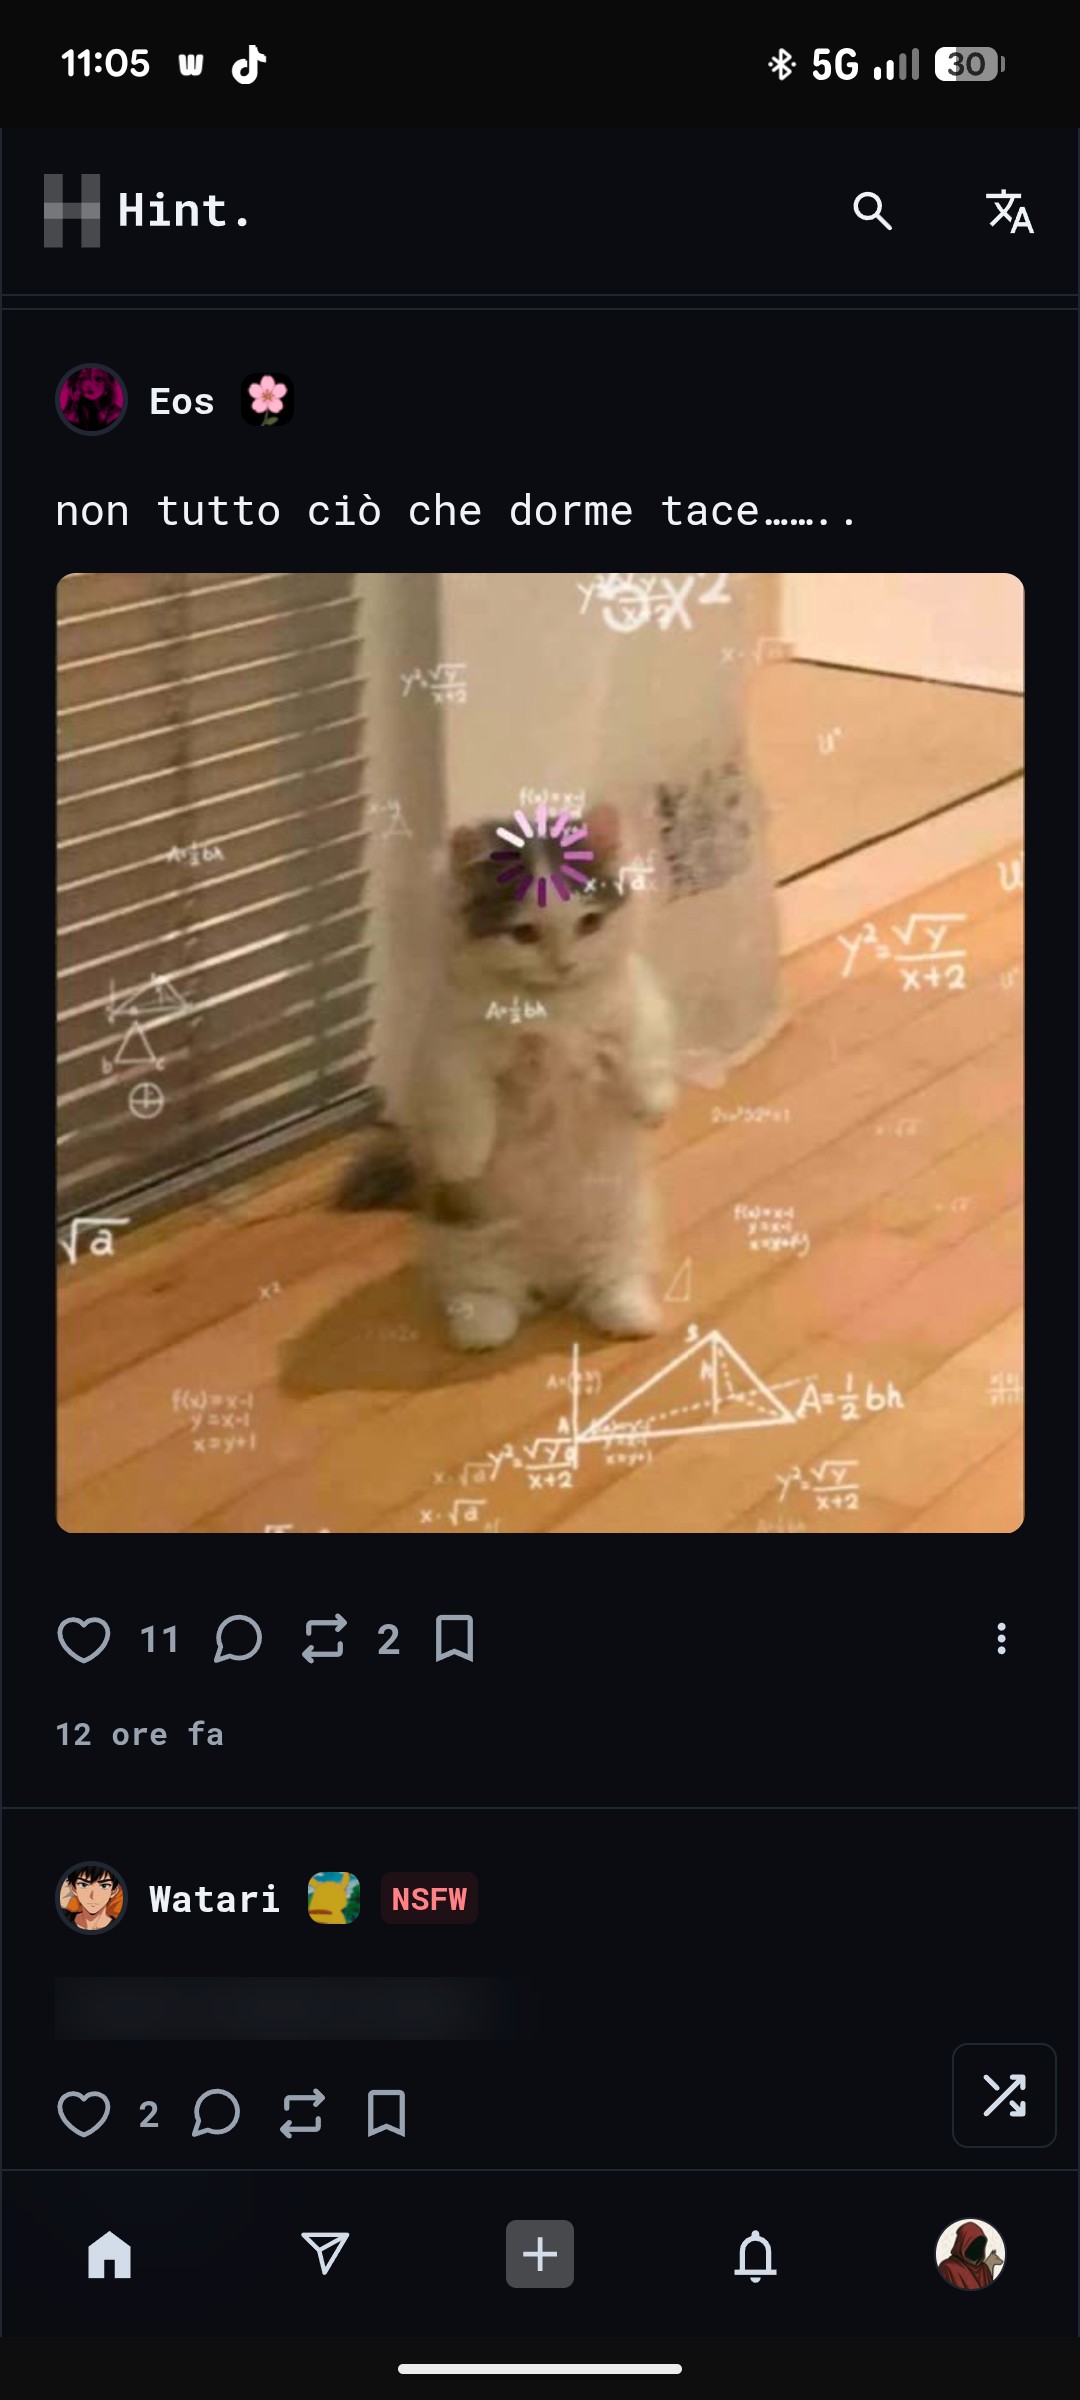Go to the Home tab
Image resolution: width=1080 pixels, height=2400 pixels.
(x=110, y=2254)
